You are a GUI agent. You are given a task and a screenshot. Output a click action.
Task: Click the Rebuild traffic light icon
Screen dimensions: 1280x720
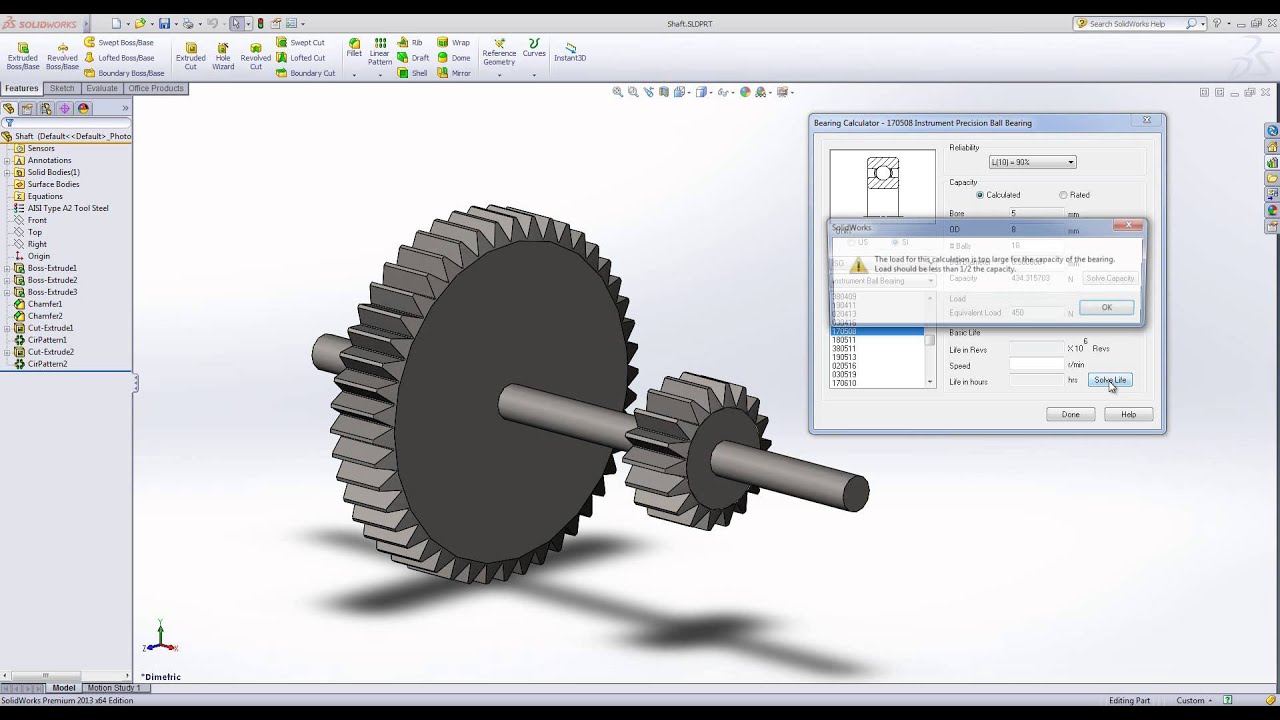pos(261,23)
